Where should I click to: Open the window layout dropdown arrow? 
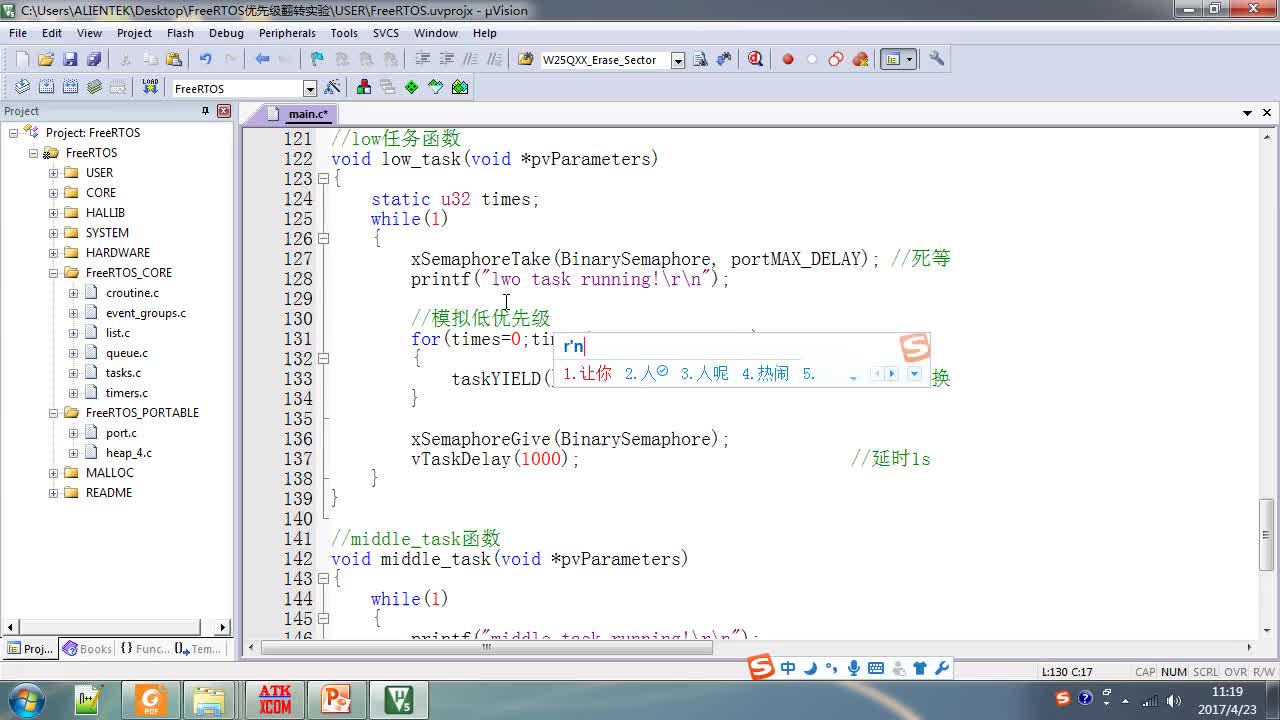[909, 60]
